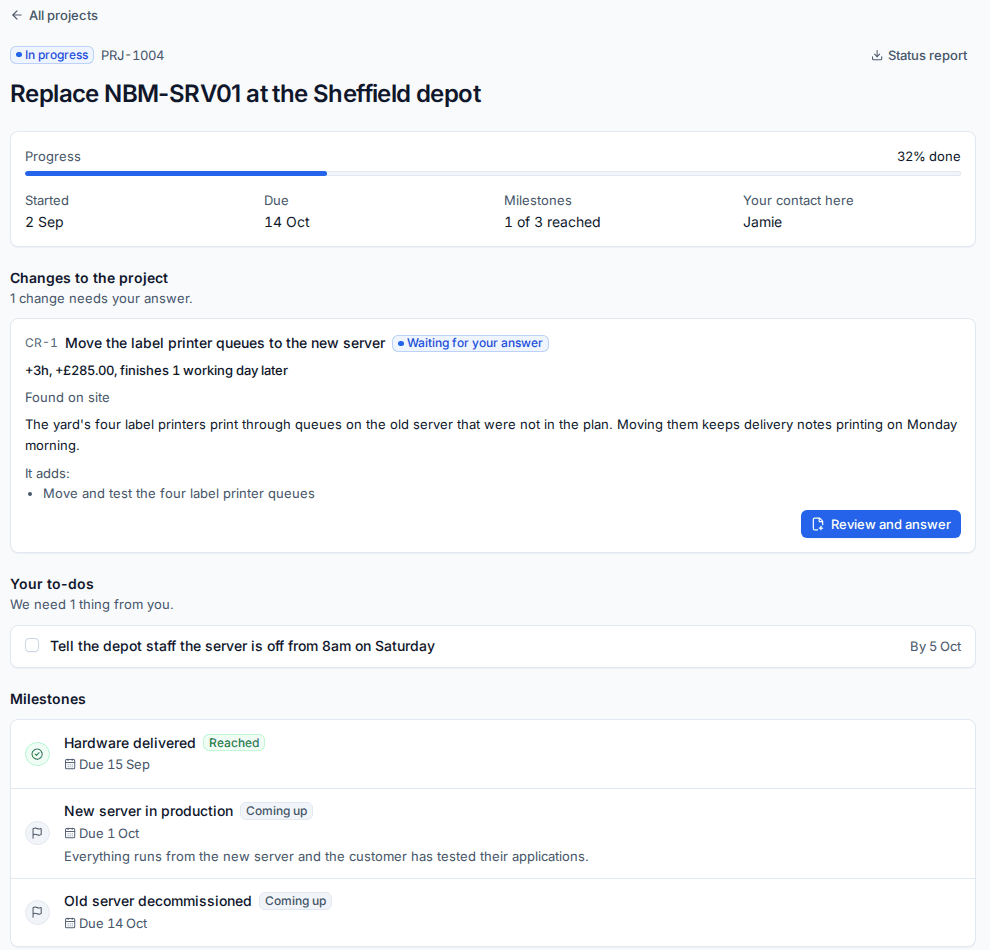Click the In progress status badge
This screenshot has height=950, width=990.
tap(52, 55)
